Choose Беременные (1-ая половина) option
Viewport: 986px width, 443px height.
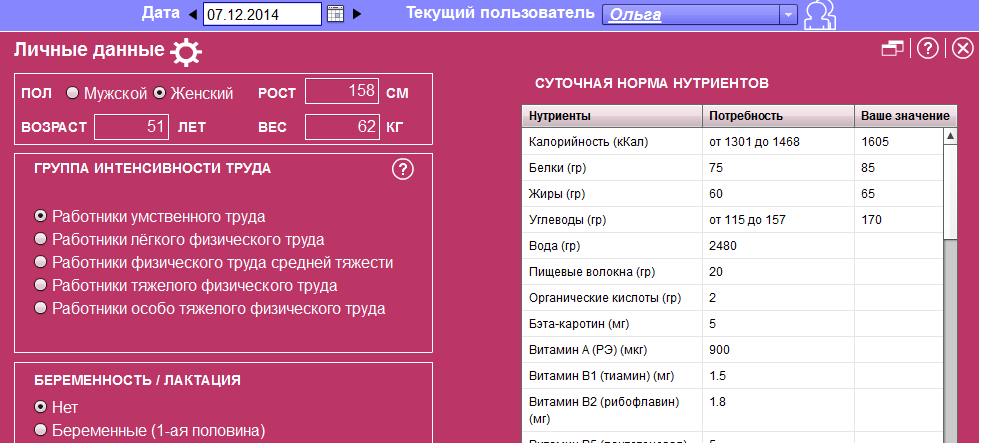pos(40,431)
